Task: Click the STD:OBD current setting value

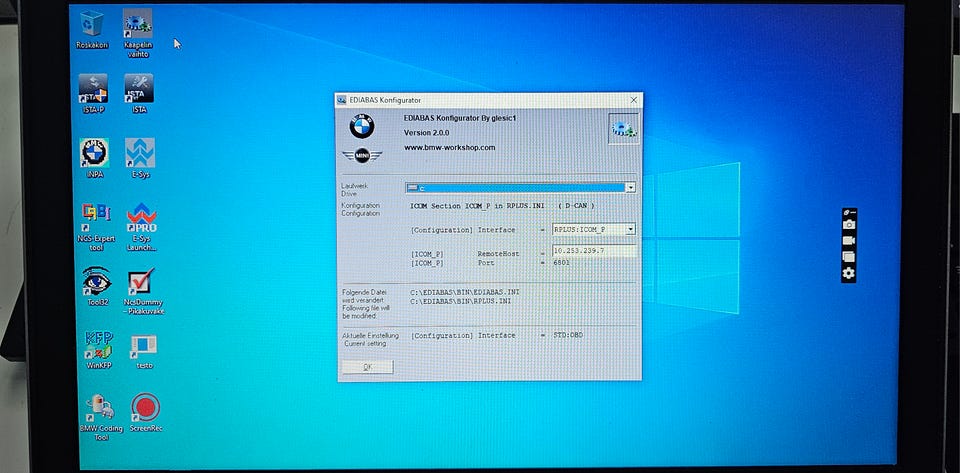Action: [x=568, y=335]
